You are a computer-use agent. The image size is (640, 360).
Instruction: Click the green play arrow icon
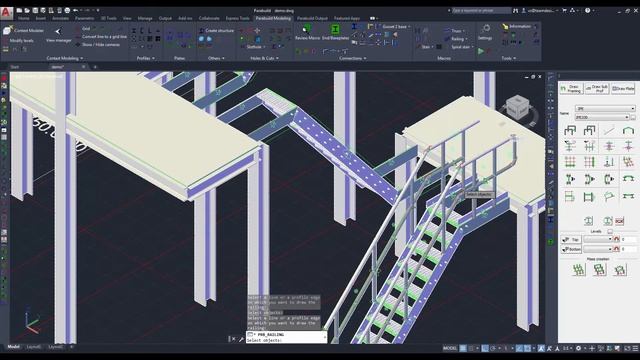point(481,51)
